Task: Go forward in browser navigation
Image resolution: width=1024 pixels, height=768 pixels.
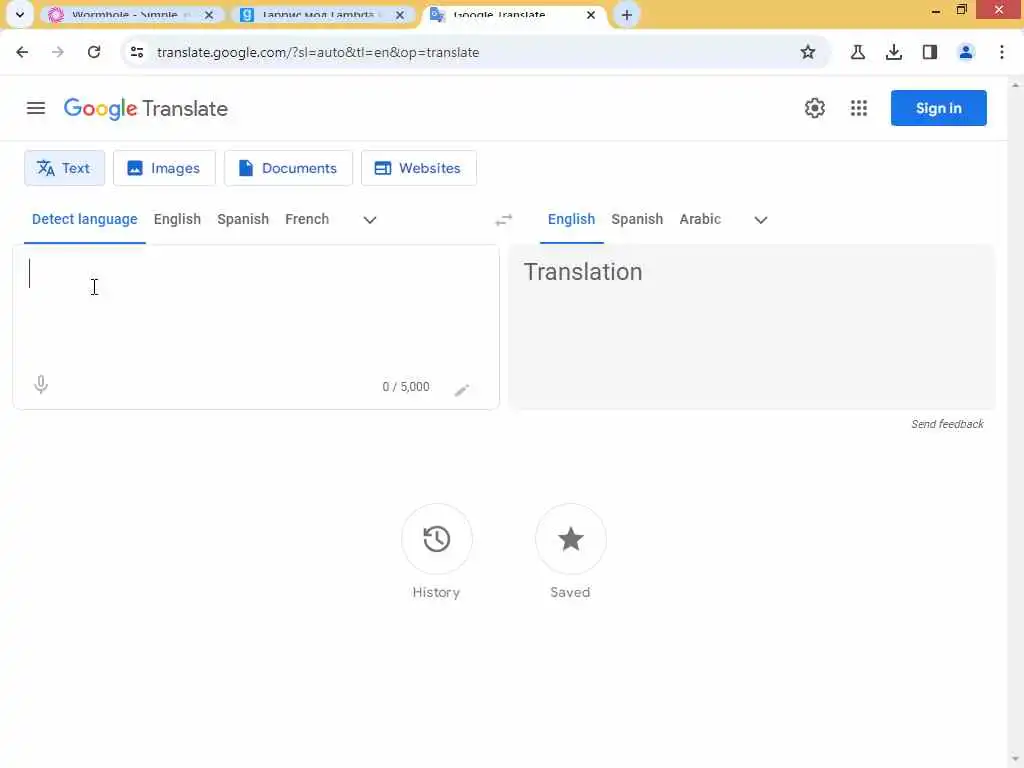Action: [58, 52]
